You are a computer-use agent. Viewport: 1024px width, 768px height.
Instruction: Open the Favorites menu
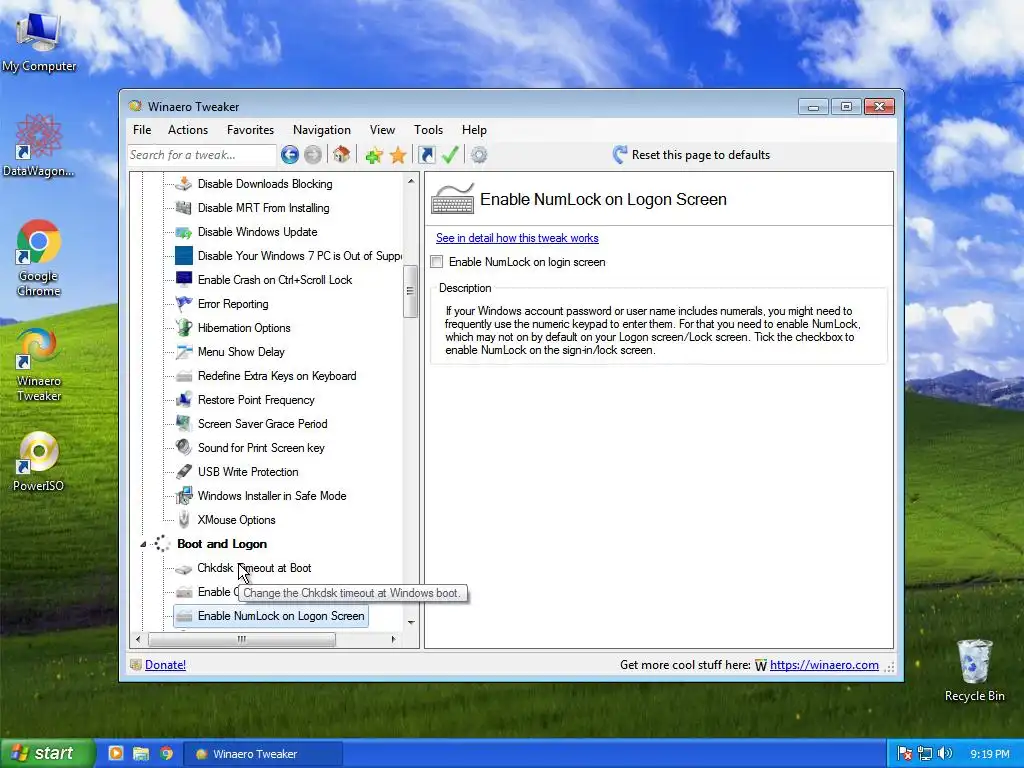(250, 130)
